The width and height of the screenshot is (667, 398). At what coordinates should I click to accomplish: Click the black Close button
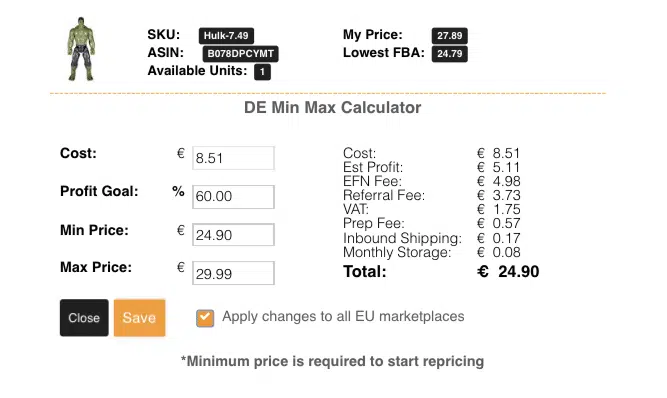[x=84, y=318]
